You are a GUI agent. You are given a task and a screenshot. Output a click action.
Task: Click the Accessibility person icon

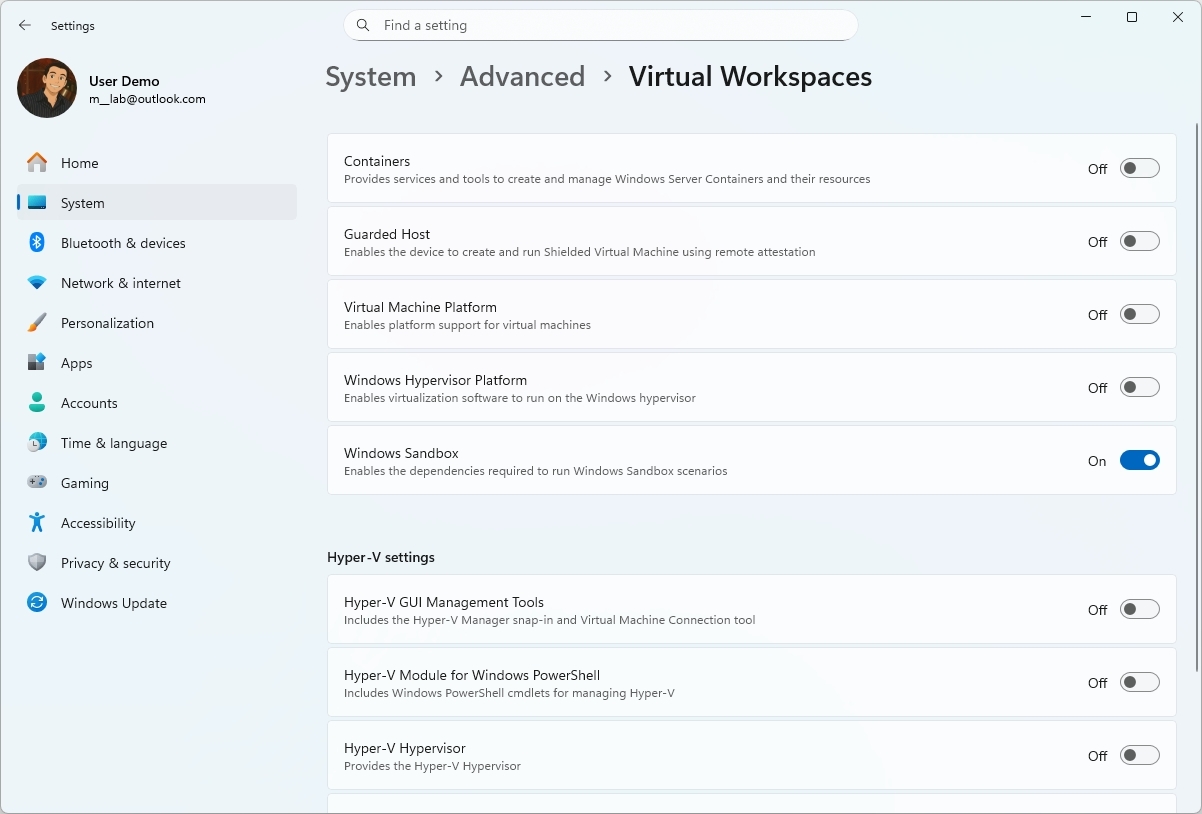tap(37, 523)
